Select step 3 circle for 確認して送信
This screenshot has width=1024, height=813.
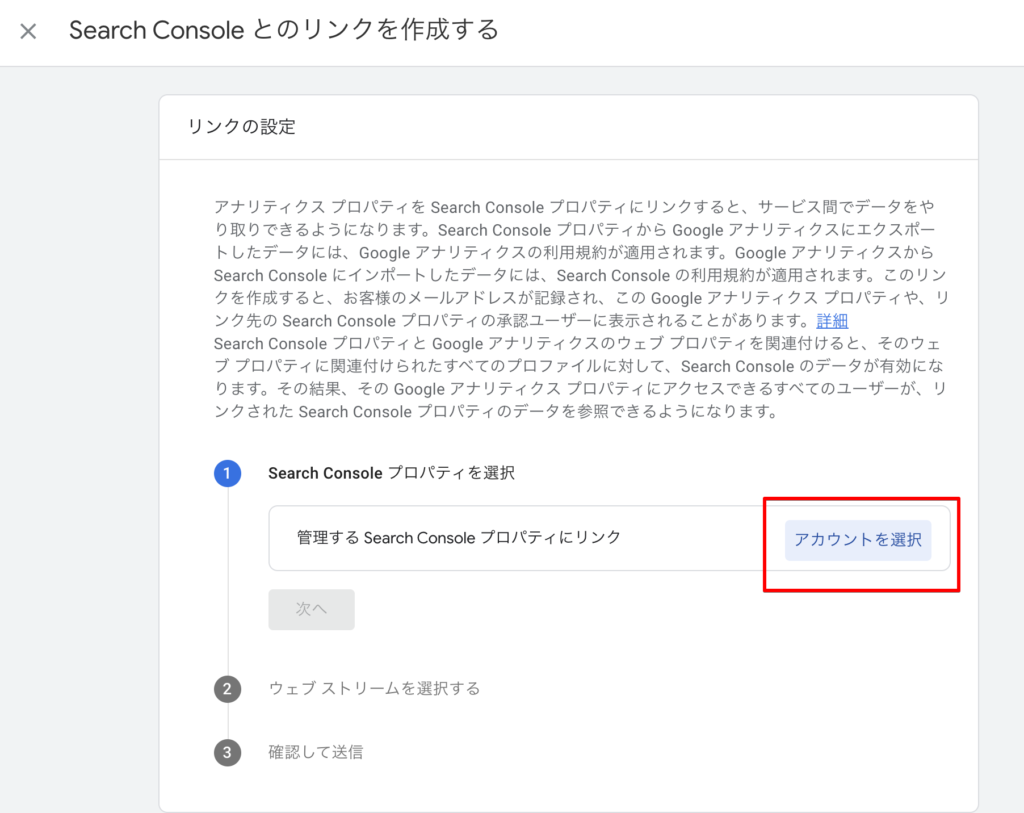(x=227, y=752)
